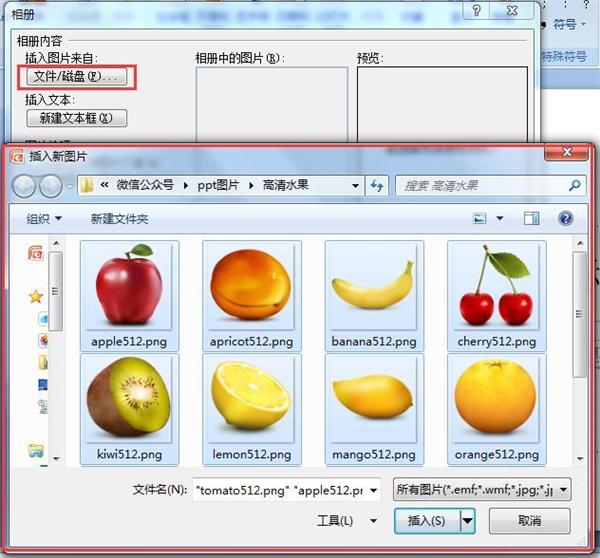
Task: Click the 新建文件夹 button
Action: point(119,219)
